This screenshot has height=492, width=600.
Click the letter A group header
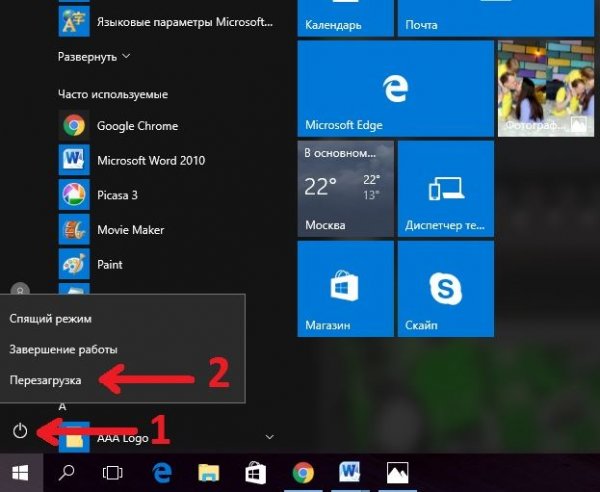(62, 407)
